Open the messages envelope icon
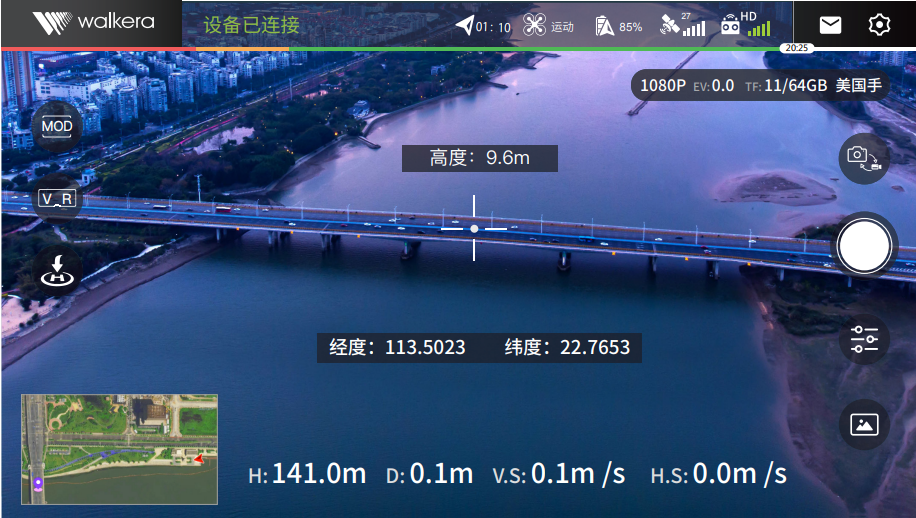The width and height of the screenshot is (916, 518). (830, 25)
